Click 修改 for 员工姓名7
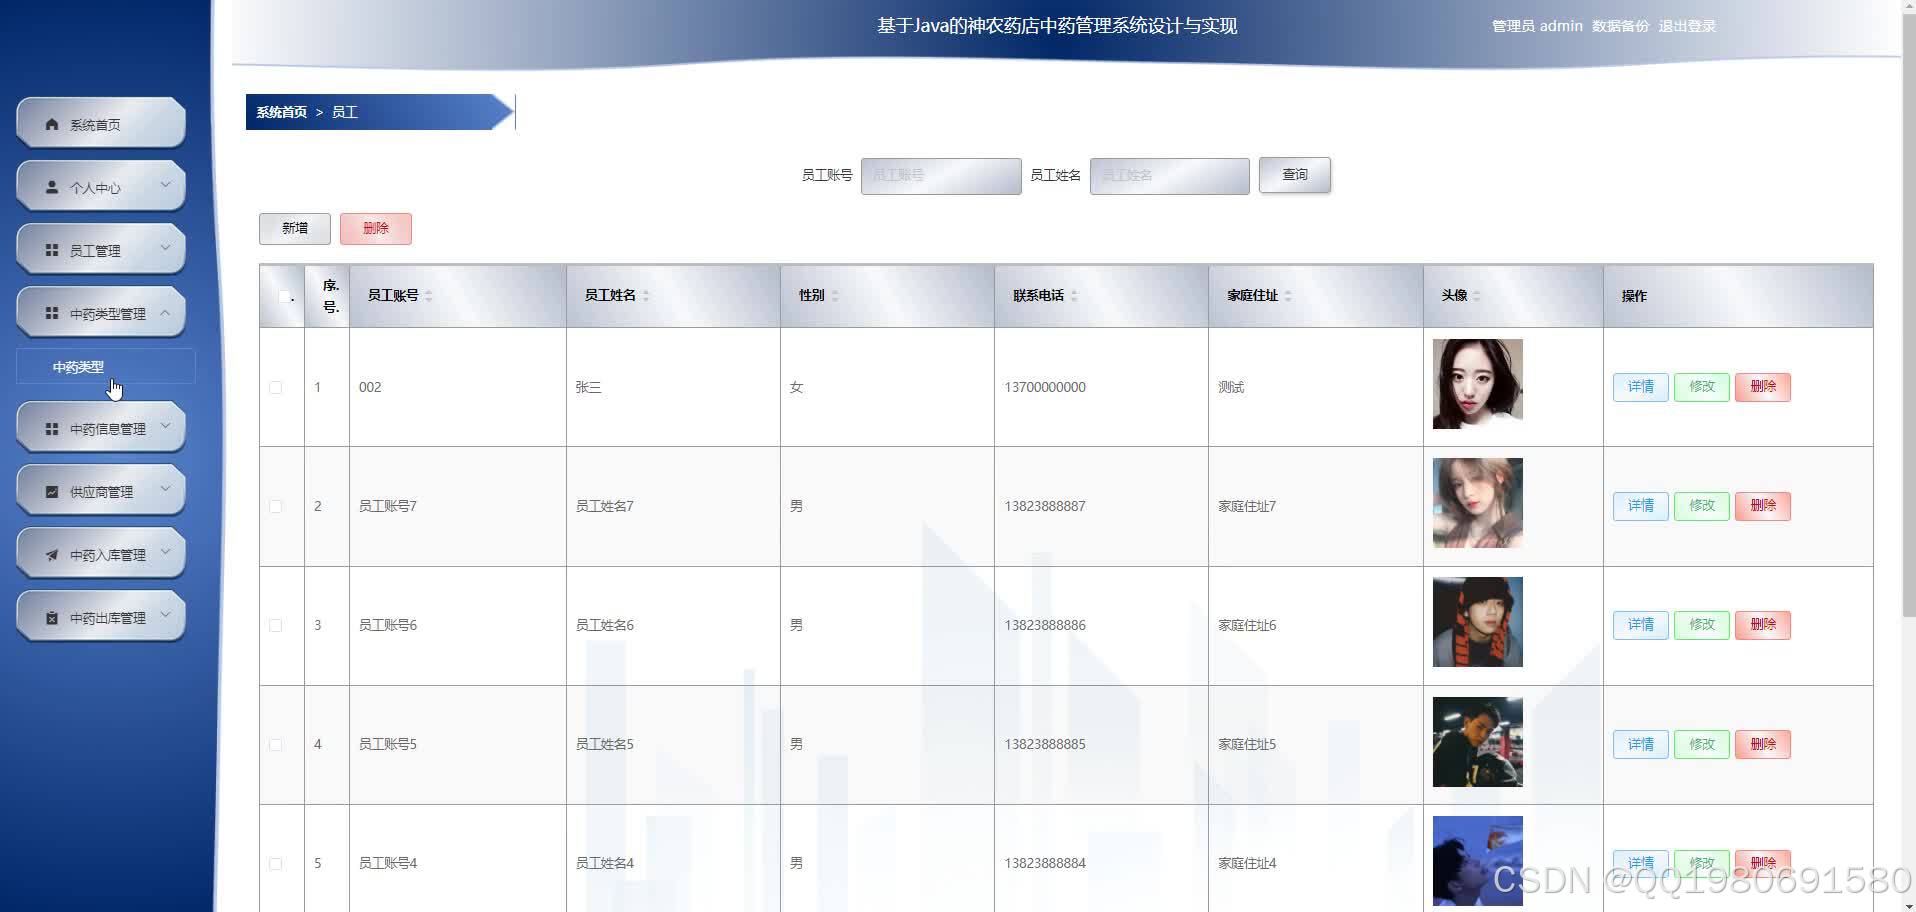 point(1702,506)
